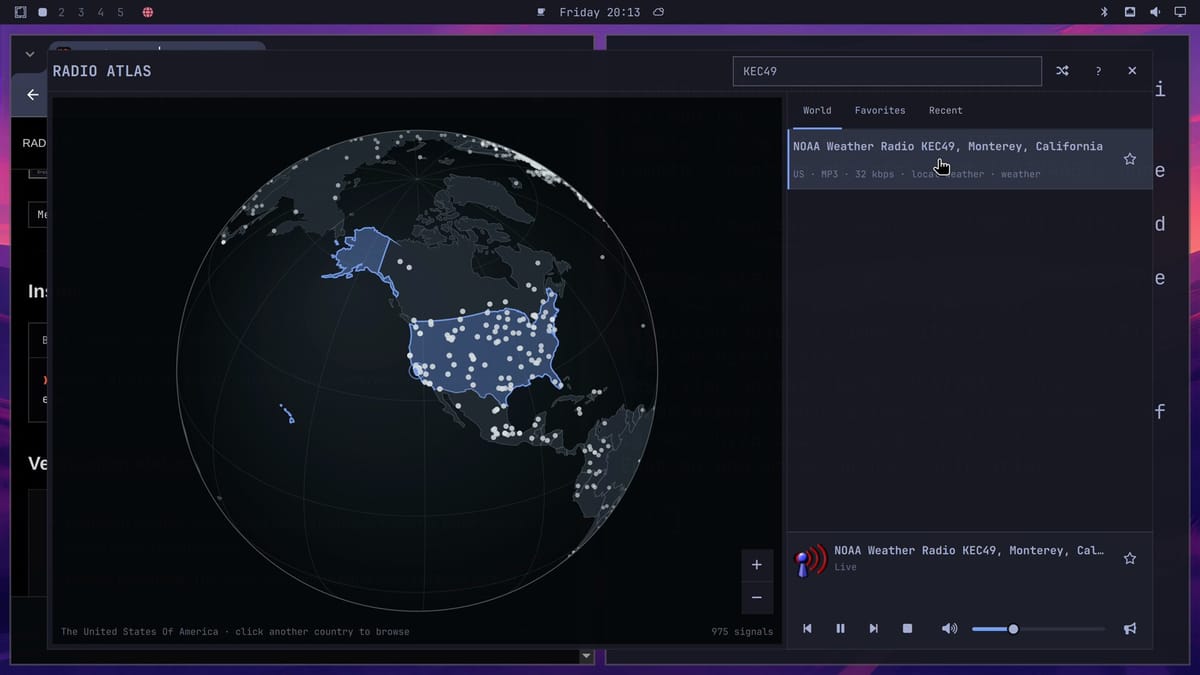Open the Recent tab
This screenshot has width=1200, height=675.
[x=945, y=110]
